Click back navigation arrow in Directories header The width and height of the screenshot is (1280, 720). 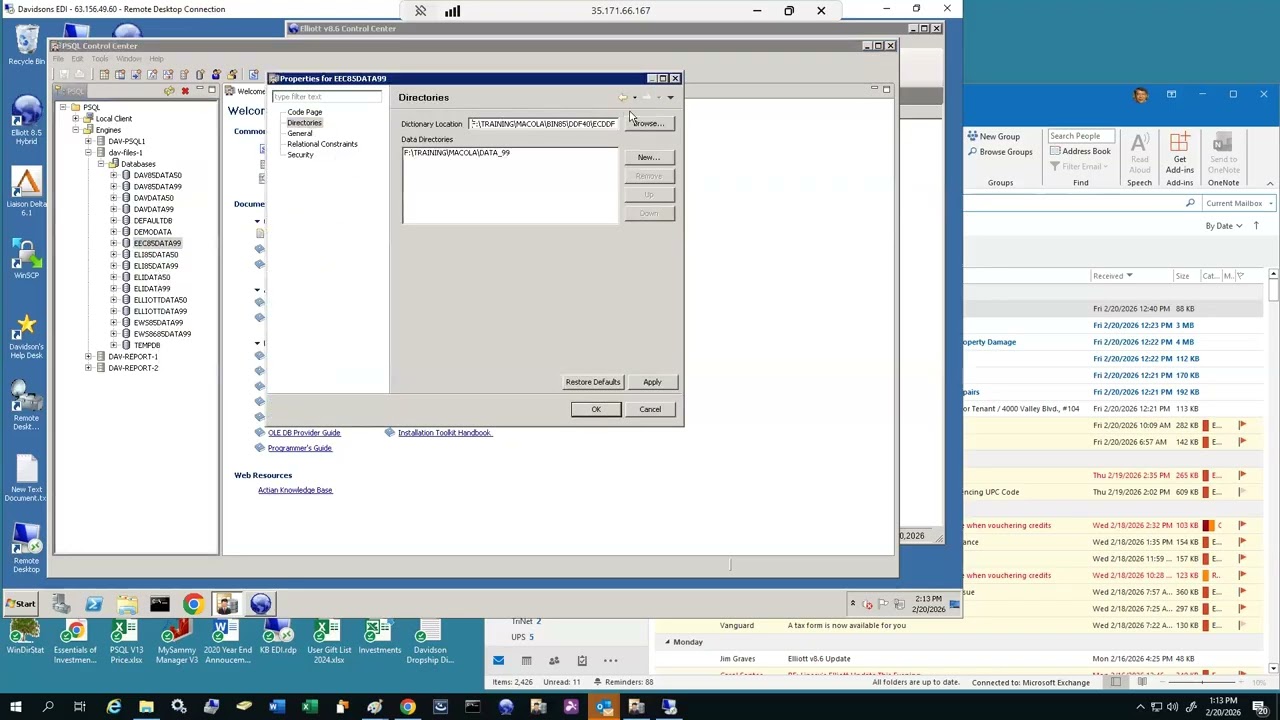coord(622,97)
